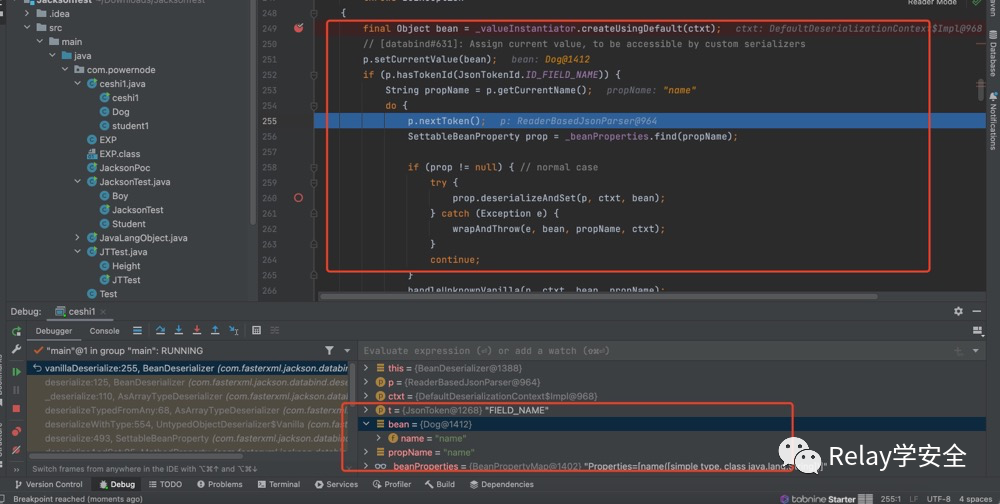
Task: Expand the propName variable
Action: (366, 452)
